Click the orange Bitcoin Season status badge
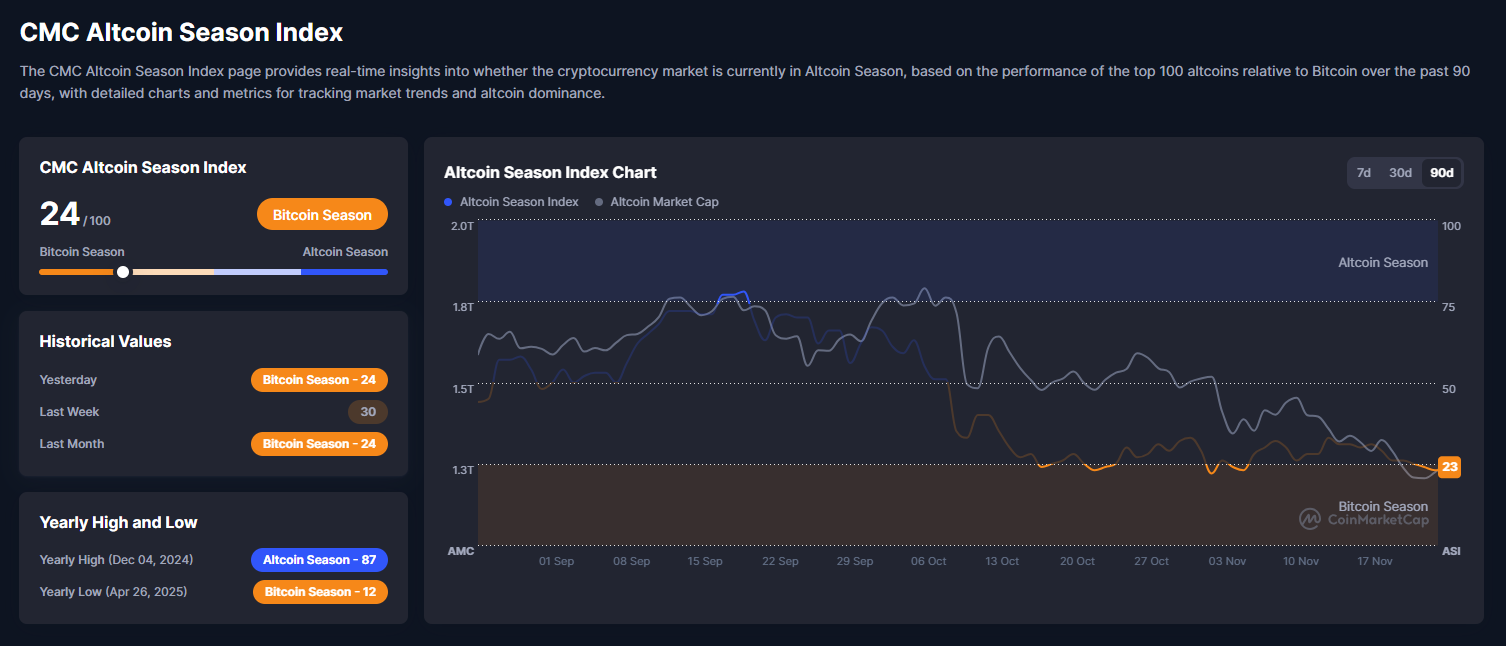 pyautogui.click(x=322, y=215)
